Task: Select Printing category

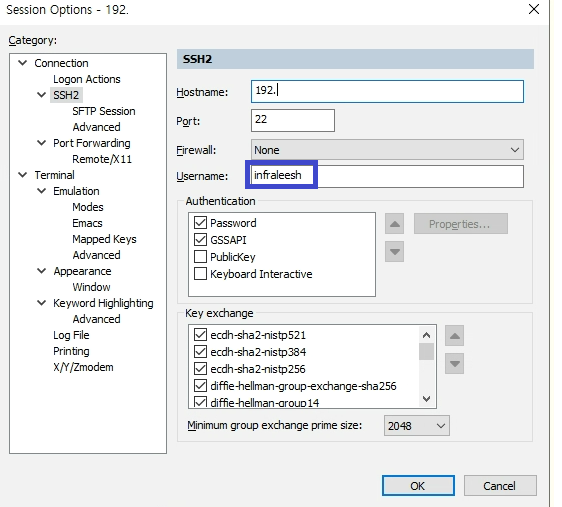Action: coord(71,351)
